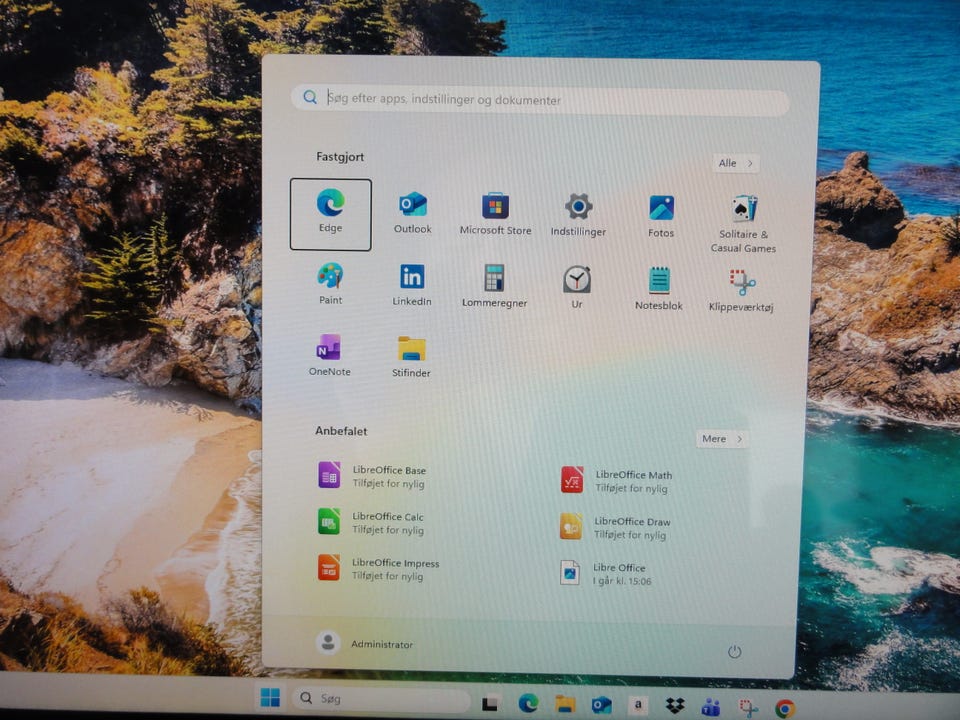Viewport: 960px width, 720px height.
Task: Open the recommended LibreOffice Math entry
Action: (x=615, y=481)
